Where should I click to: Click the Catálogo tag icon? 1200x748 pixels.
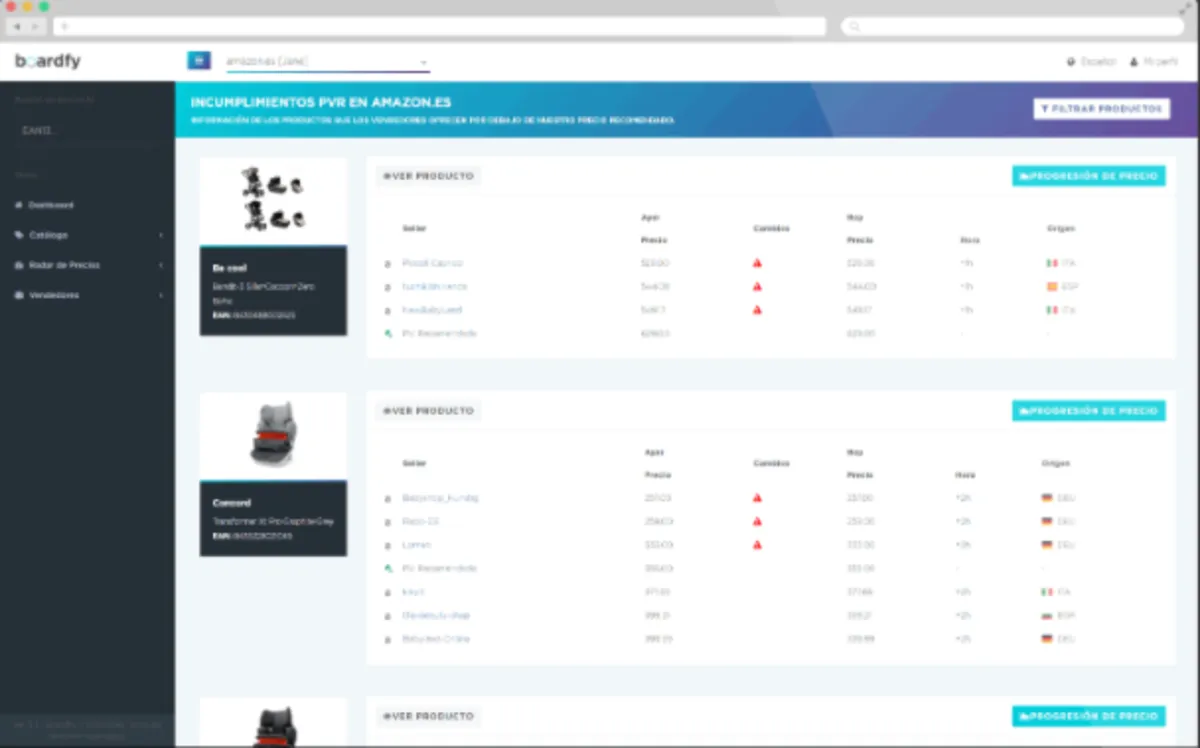point(19,235)
